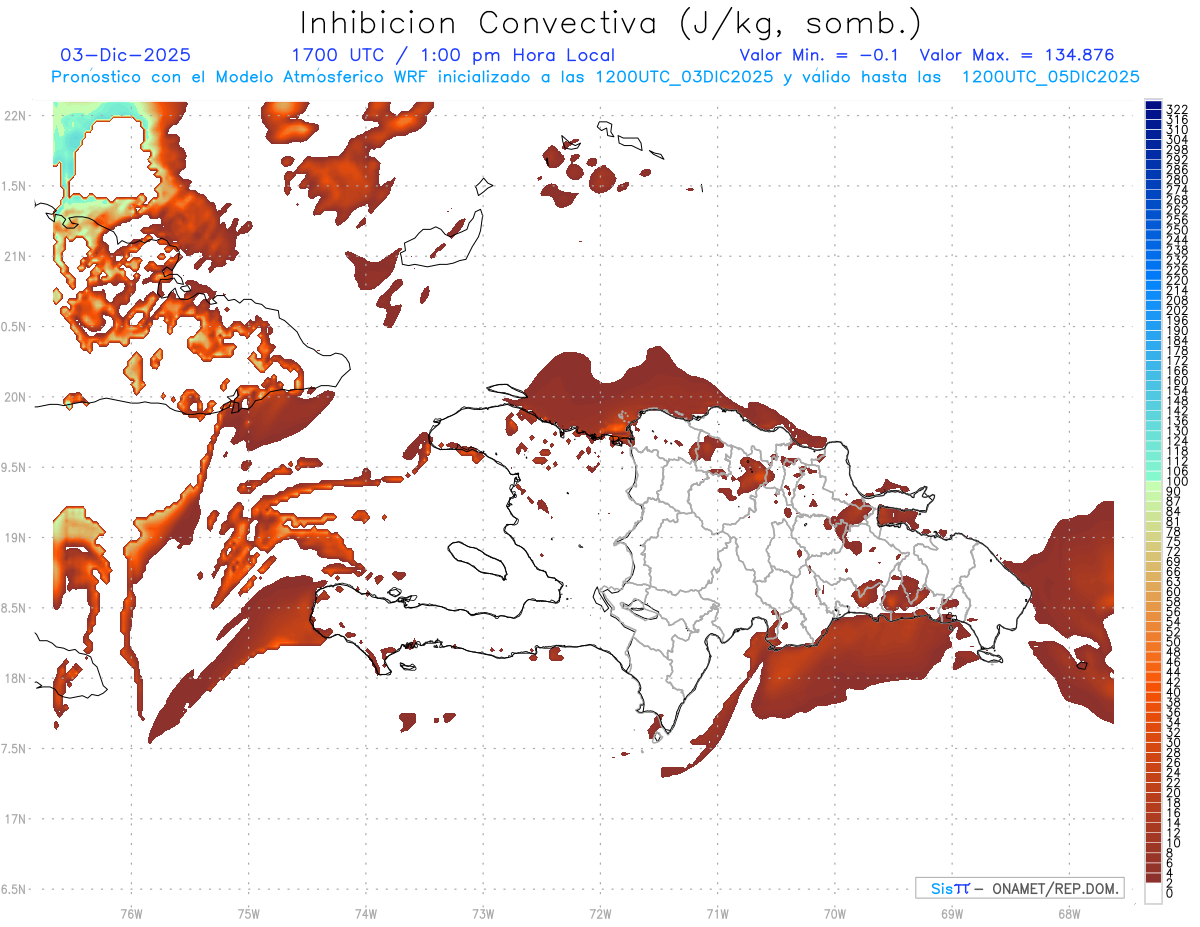The width and height of the screenshot is (1200, 927).
Task: Click the "10" colorbar value label
Action: tap(1174, 843)
